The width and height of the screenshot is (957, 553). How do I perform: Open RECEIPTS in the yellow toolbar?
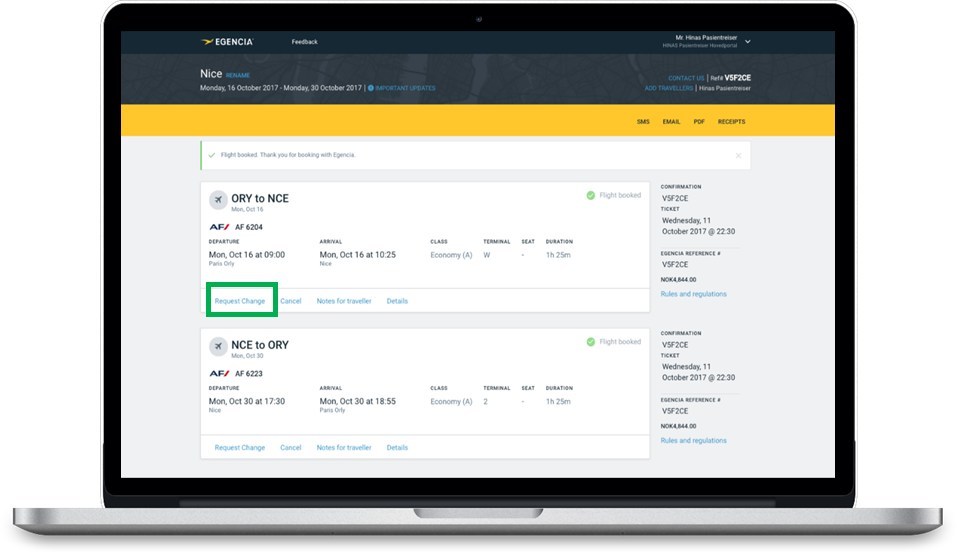pos(731,122)
